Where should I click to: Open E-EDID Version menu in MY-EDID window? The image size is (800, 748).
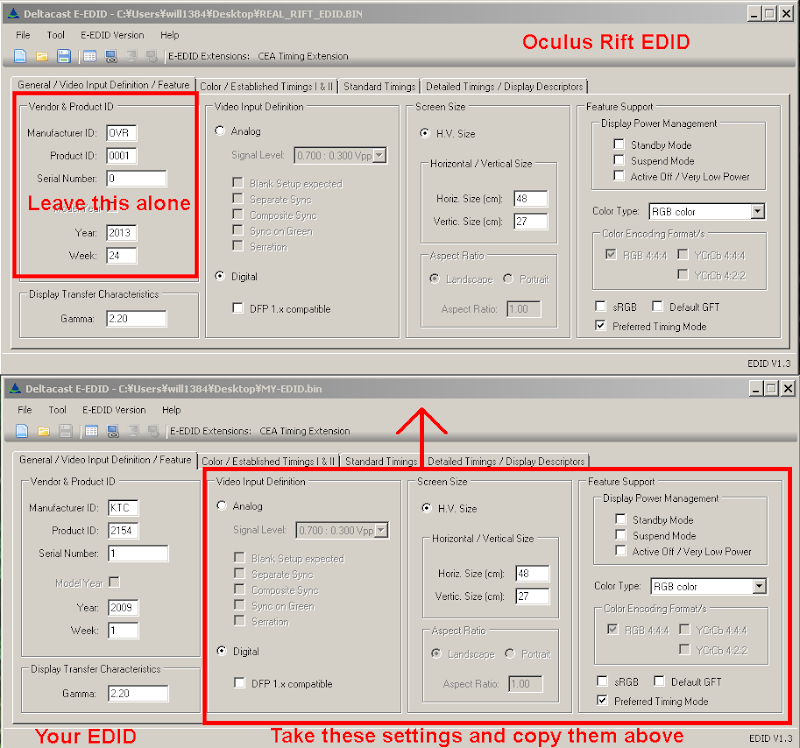[x=114, y=410]
